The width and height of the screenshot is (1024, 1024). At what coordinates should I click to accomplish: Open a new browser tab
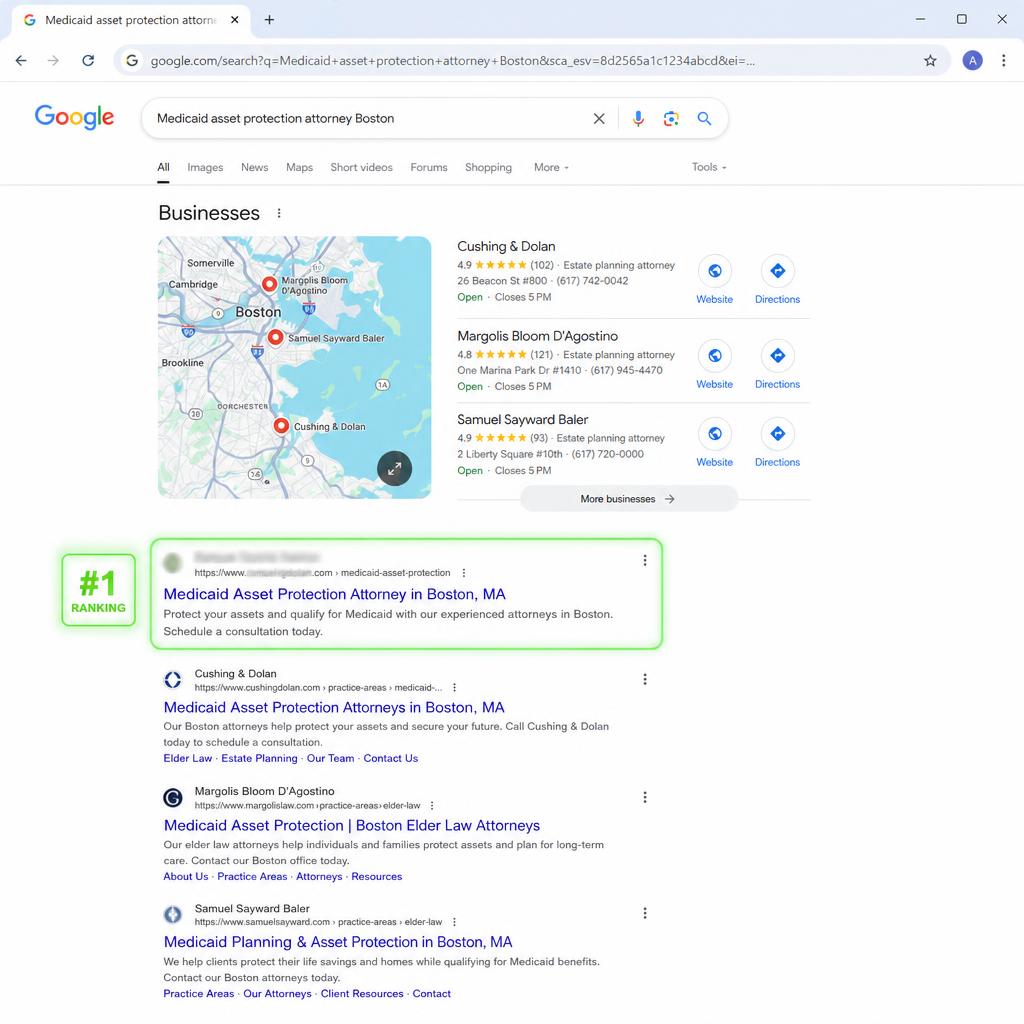[269, 20]
